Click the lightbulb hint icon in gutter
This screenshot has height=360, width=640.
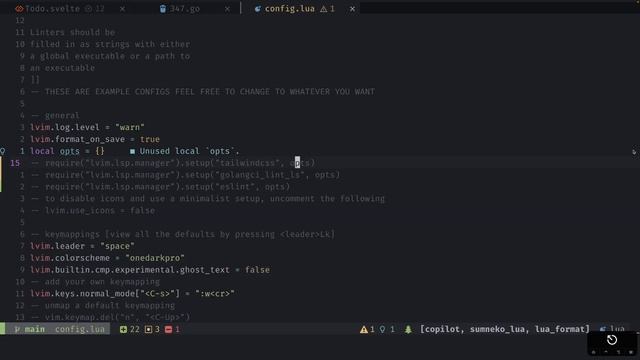pyautogui.click(x=3, y=151)
